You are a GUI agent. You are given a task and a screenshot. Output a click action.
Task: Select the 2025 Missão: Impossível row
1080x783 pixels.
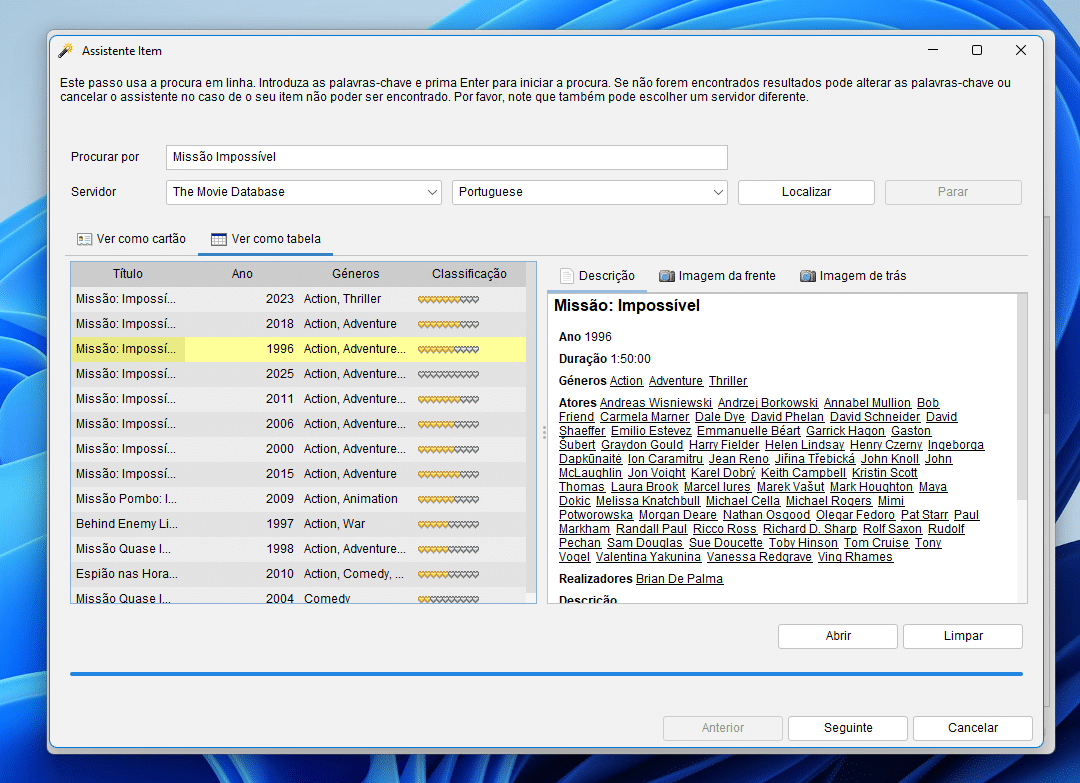point(298,374)
